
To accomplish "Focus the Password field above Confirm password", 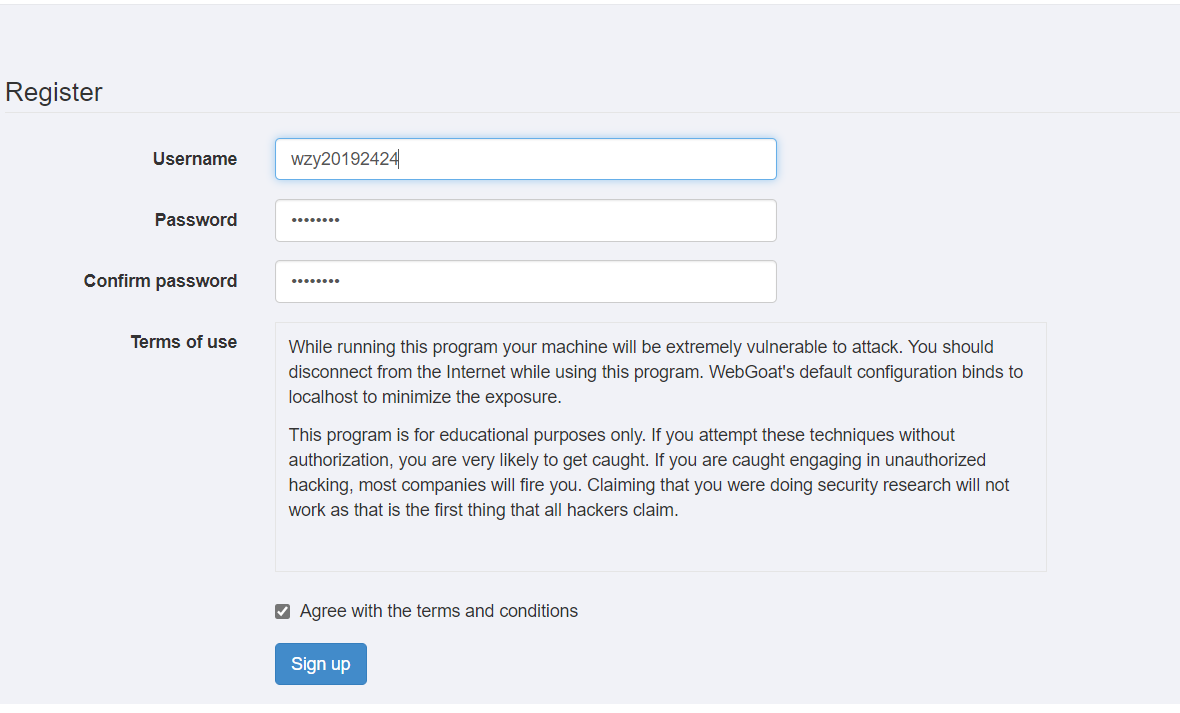I will [525, 220].
